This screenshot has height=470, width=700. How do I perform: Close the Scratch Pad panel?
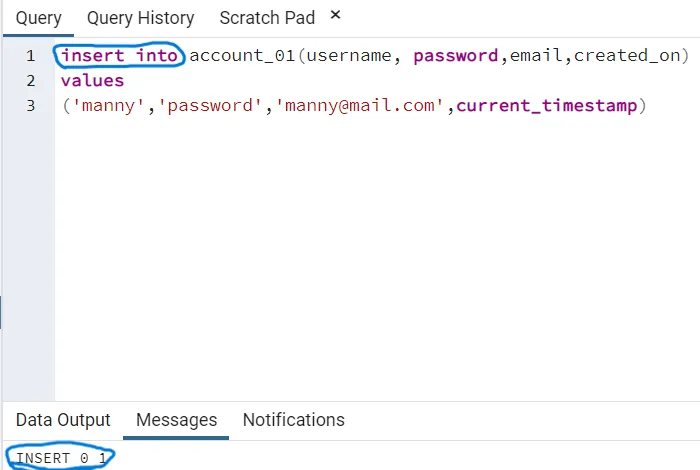point(335,15)
